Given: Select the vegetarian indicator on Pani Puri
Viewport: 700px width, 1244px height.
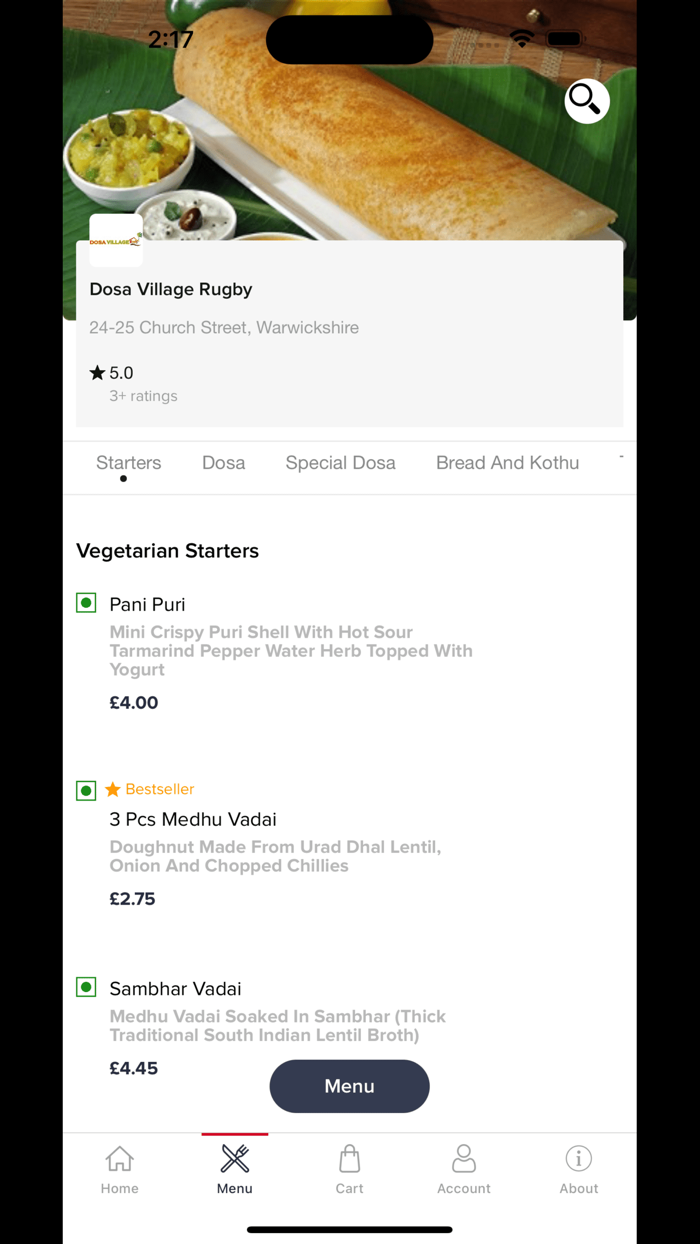Looking at the screenshot, I should coord(86,602).
